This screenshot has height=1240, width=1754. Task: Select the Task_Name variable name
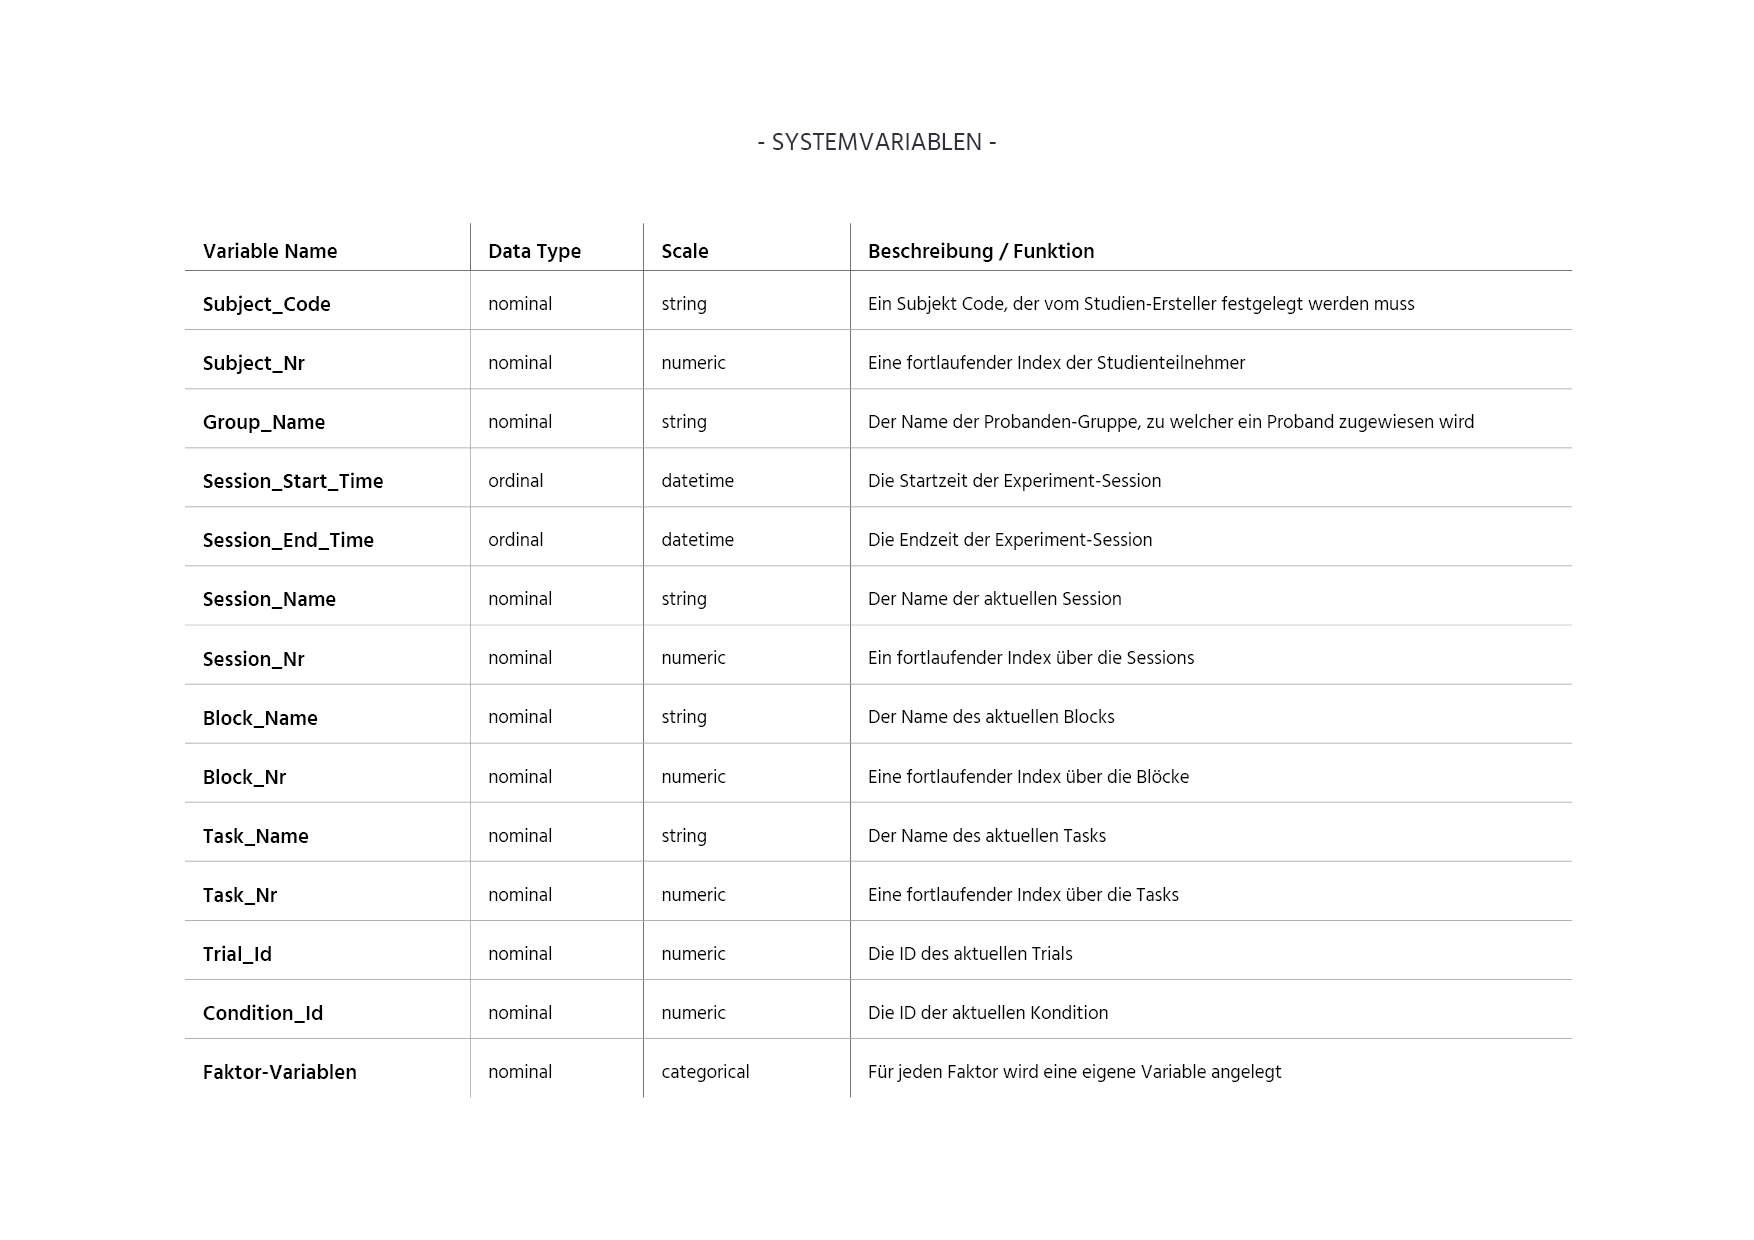coord(256,836)
